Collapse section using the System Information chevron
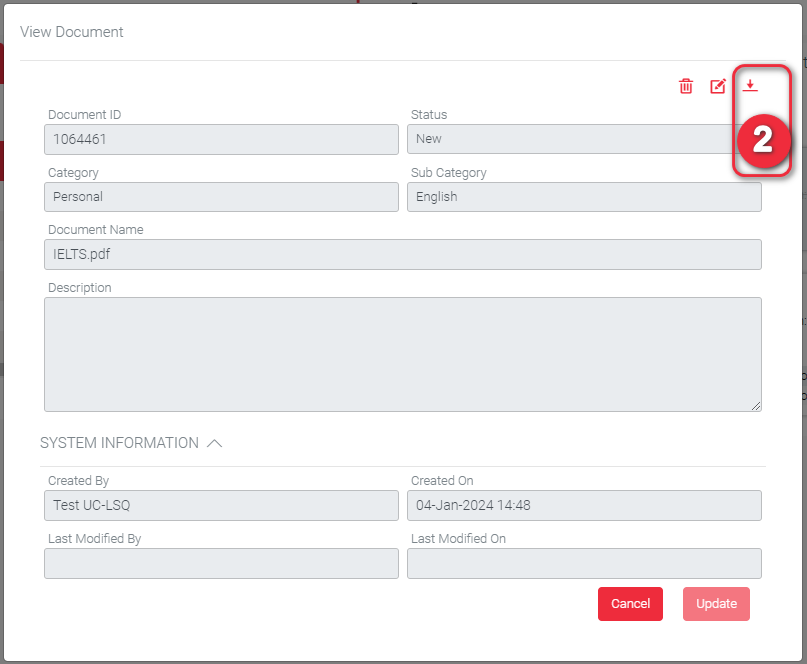This screenshot has height=664, width=807. pyautogui.click(x=214, y=443)
